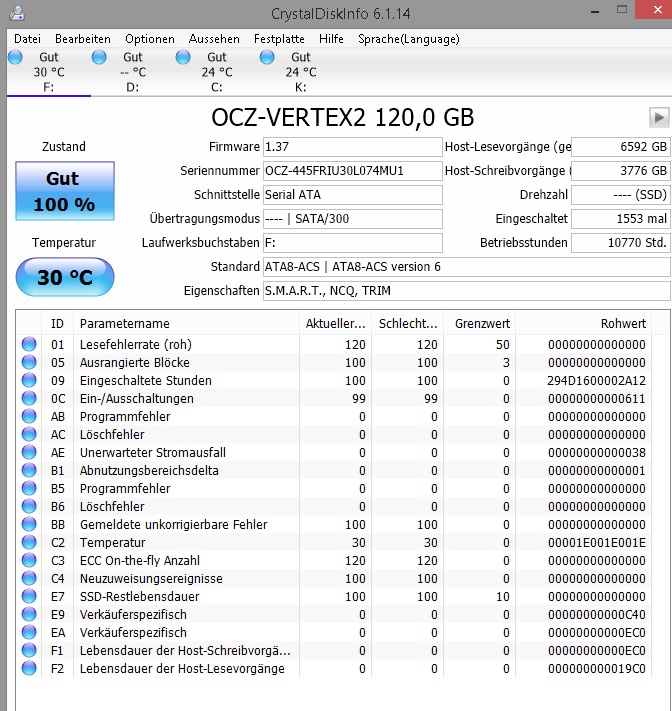
Task: Click status orb for Ein-/Ausschaltungen row
Action: tap(29, 399)
